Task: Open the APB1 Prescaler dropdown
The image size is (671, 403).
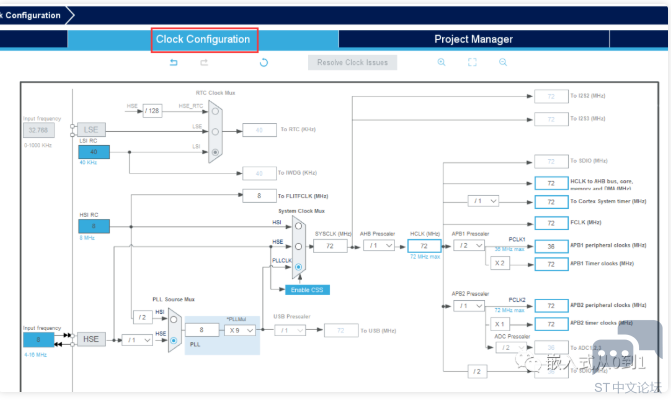Action: [x=469, y=246]
